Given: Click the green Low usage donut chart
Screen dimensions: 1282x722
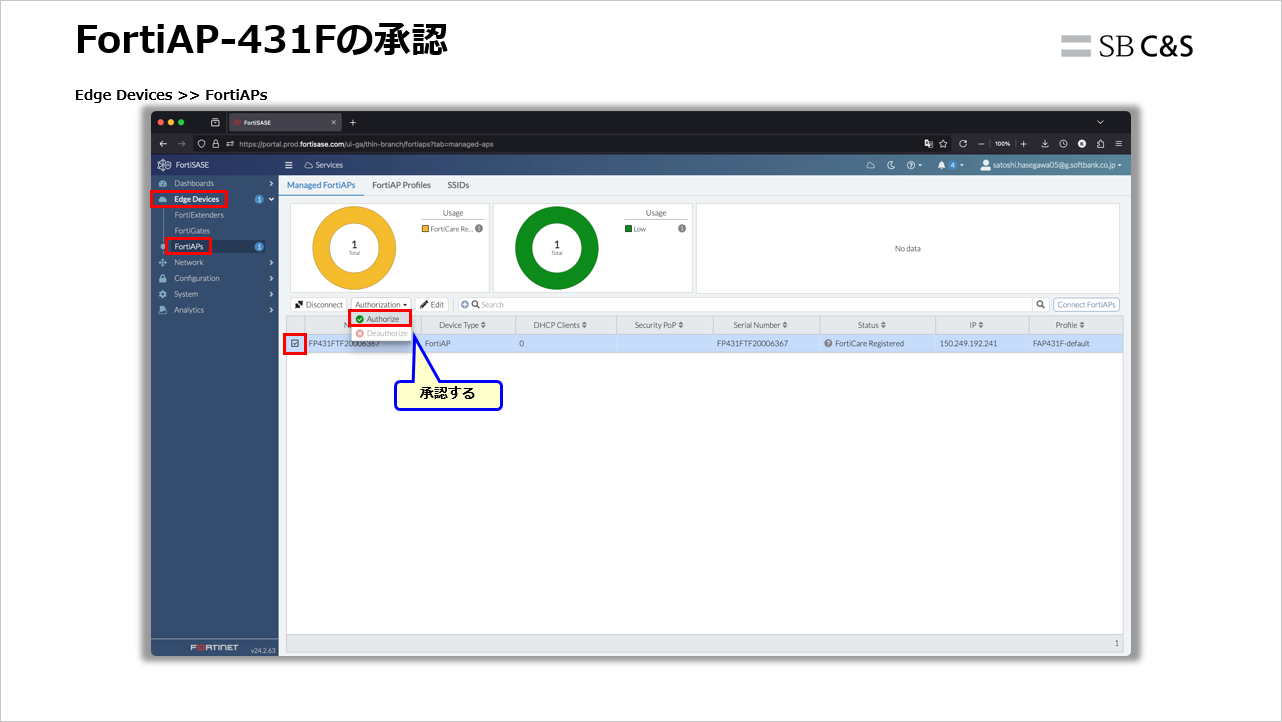Looking at the screenshot, I should [557, 247].
